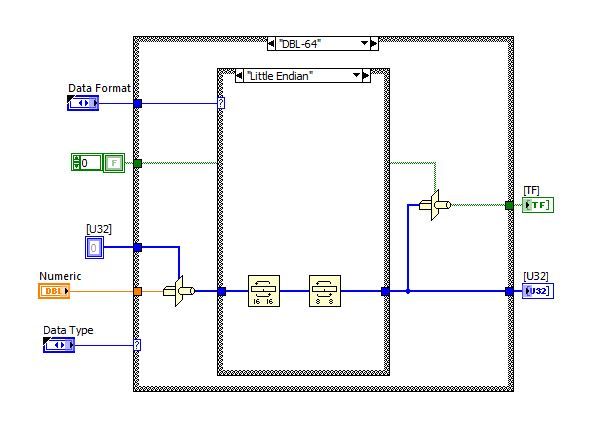Click the "[TF]" label above indicator
Screen dimensions: 593x441
point(531,190)
